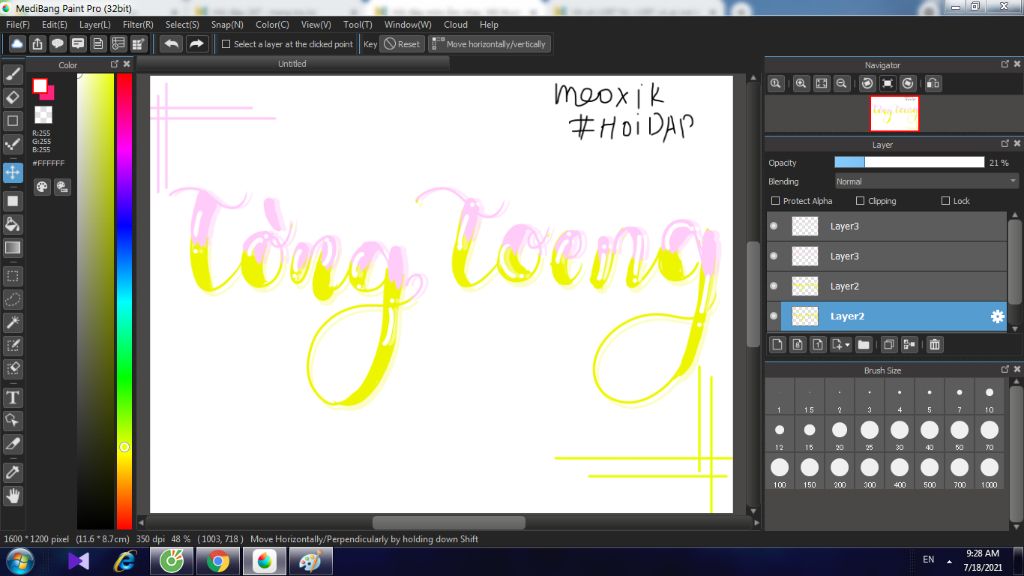1024x576 pixels.
Task: Click the Undo arrow
Action: point(172,44)
